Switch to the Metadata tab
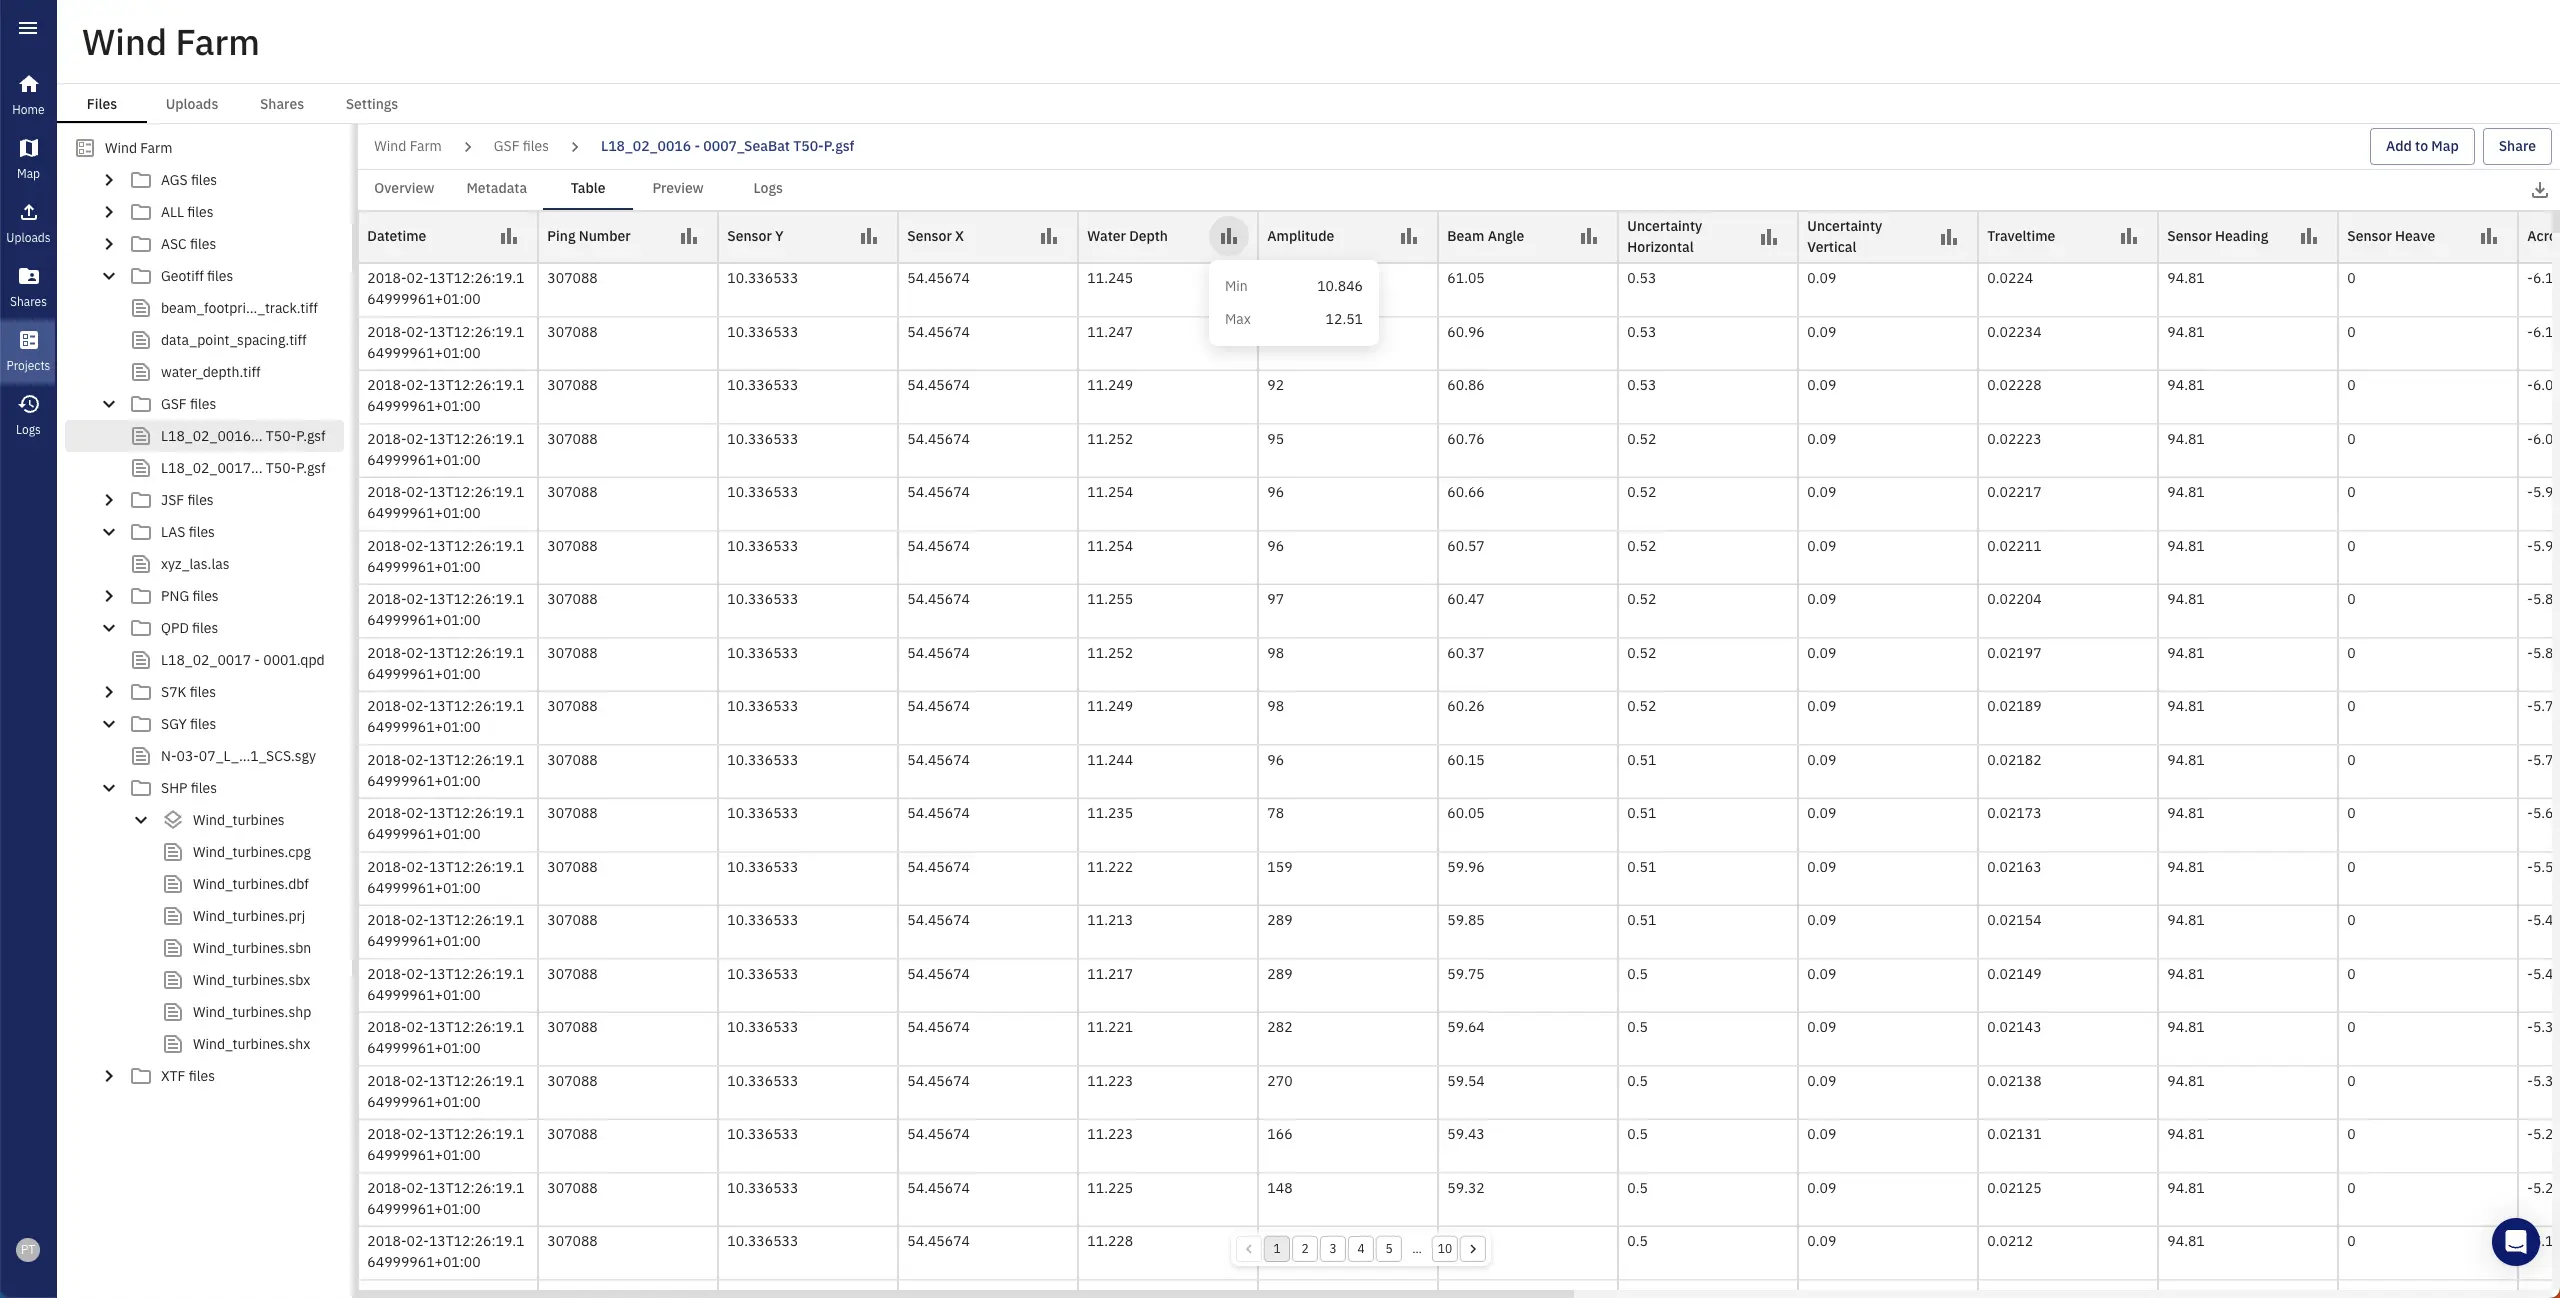 (x=496, y=188)
